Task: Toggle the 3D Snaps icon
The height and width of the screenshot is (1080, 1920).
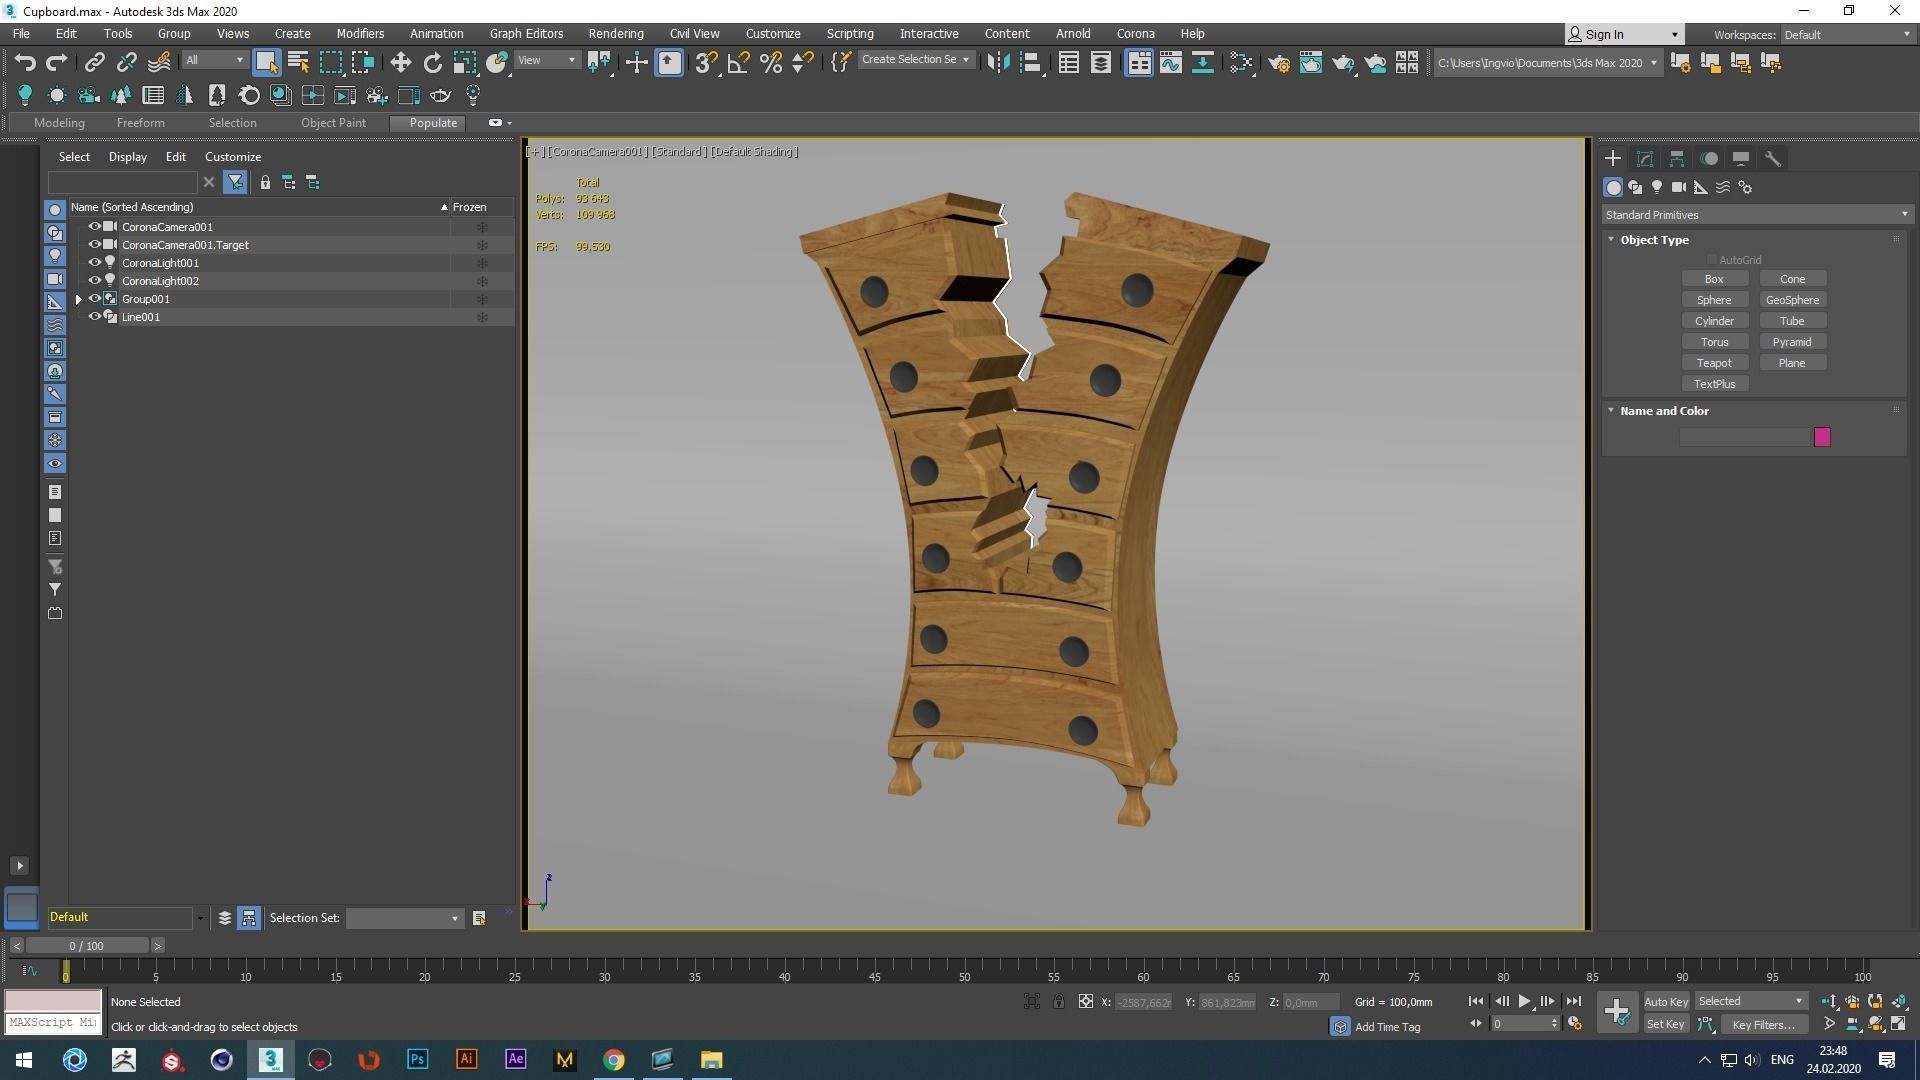Action: pyautogui.click(x=706, y=63)
